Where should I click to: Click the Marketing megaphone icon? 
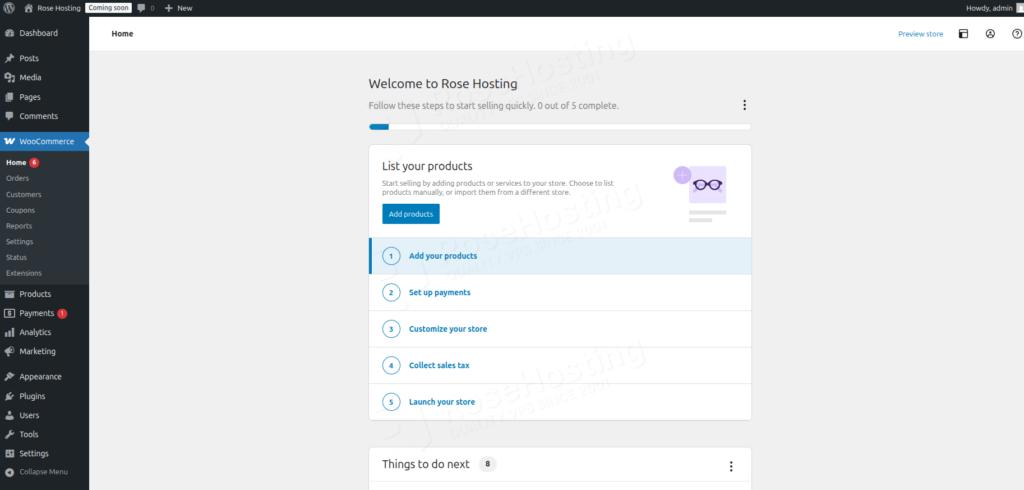pos(9,351)
